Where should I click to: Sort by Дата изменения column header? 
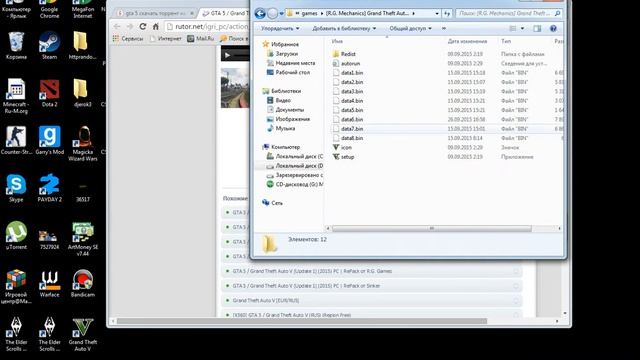[467, 41]
